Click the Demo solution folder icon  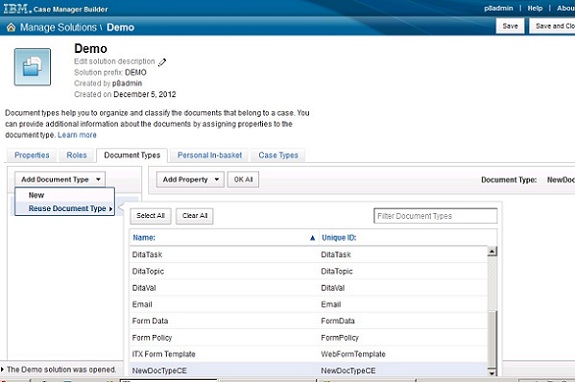(32, 67)
